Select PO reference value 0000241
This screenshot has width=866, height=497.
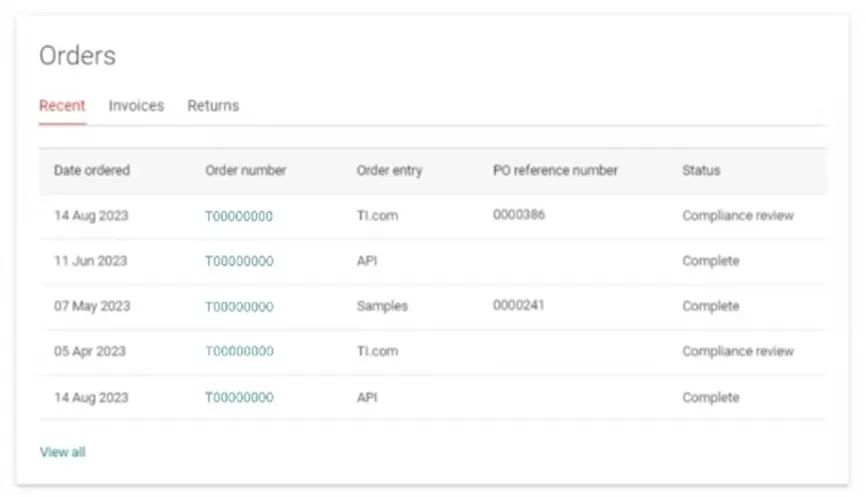pos(519,305)
